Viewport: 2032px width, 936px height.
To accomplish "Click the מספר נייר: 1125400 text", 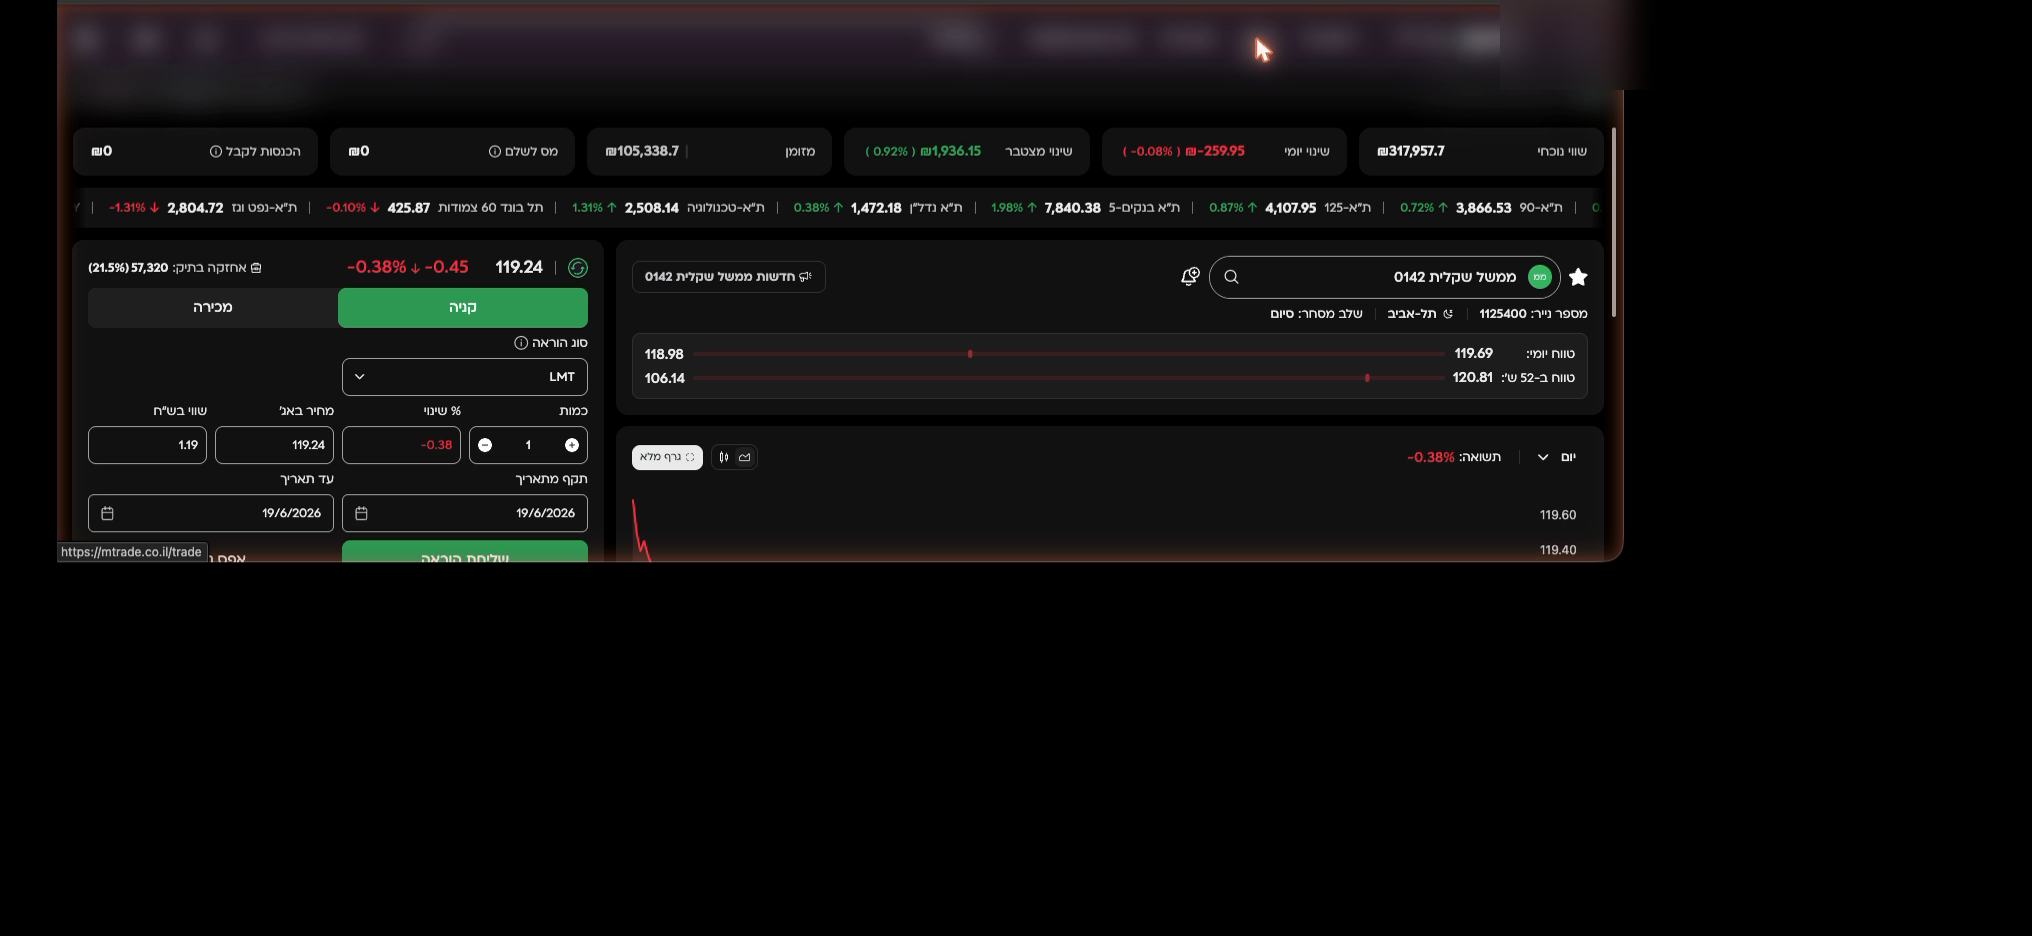I will tap(1533, 314).
